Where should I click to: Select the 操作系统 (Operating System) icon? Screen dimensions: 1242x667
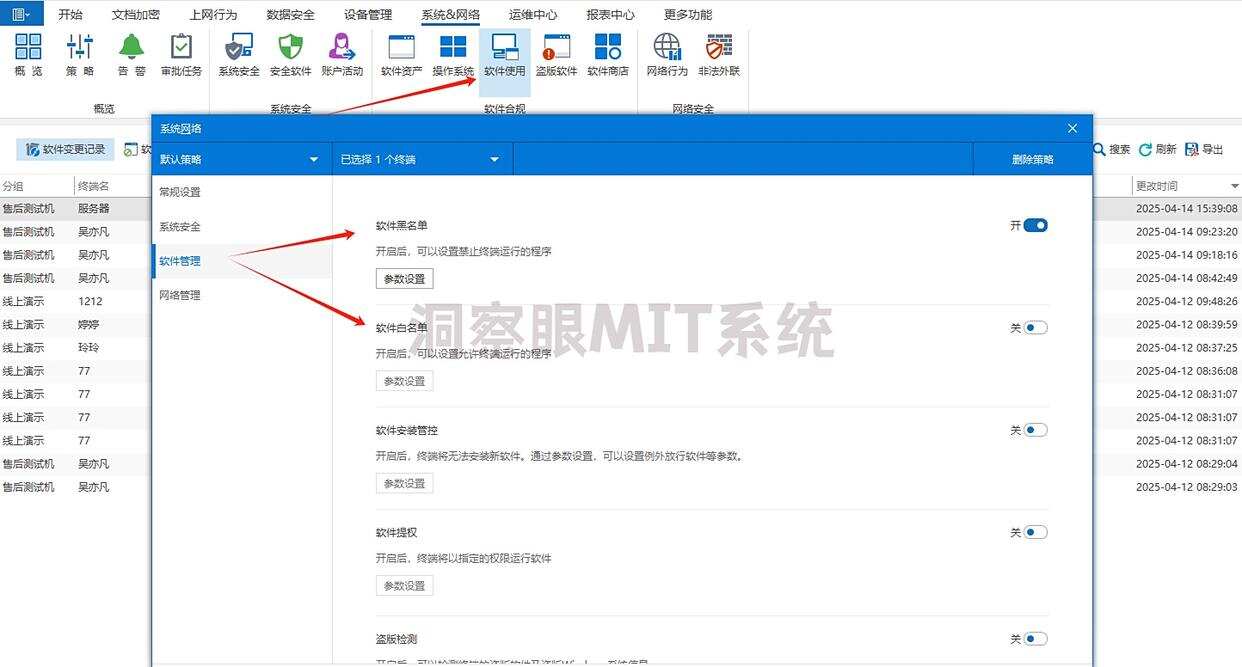[453, 55]
